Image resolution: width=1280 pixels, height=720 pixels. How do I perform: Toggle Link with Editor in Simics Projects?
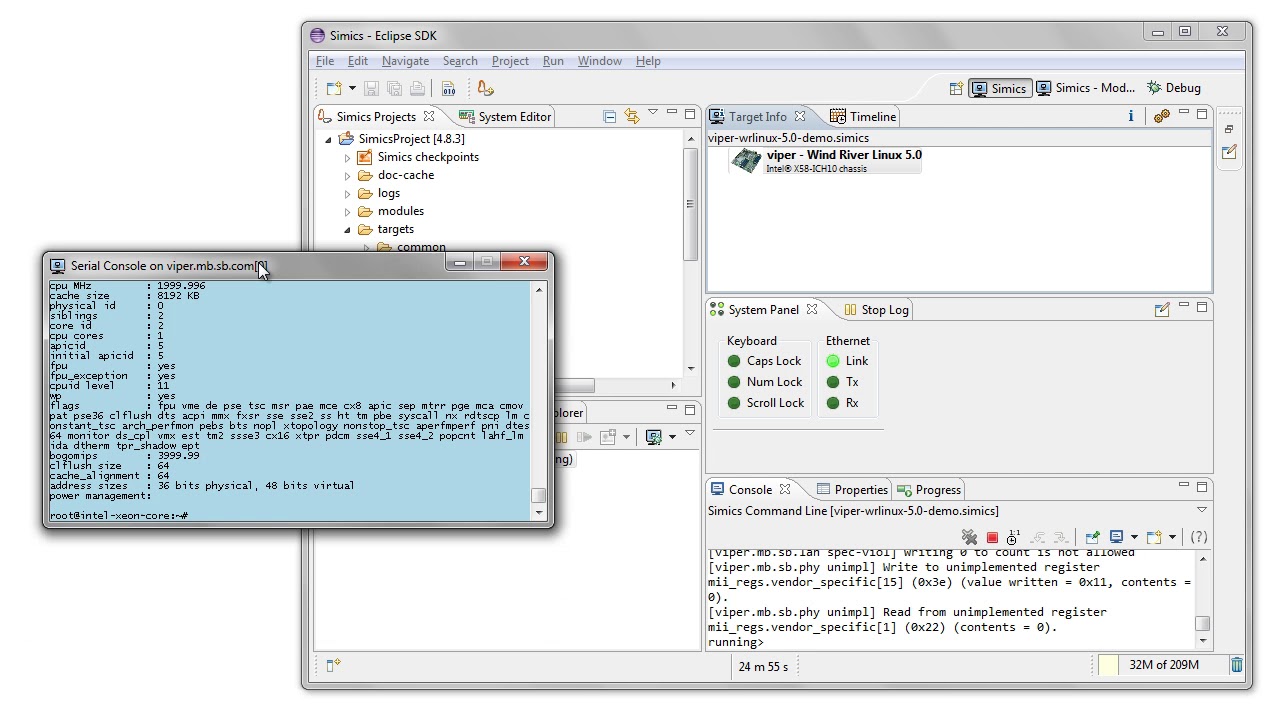click(631, 117)
